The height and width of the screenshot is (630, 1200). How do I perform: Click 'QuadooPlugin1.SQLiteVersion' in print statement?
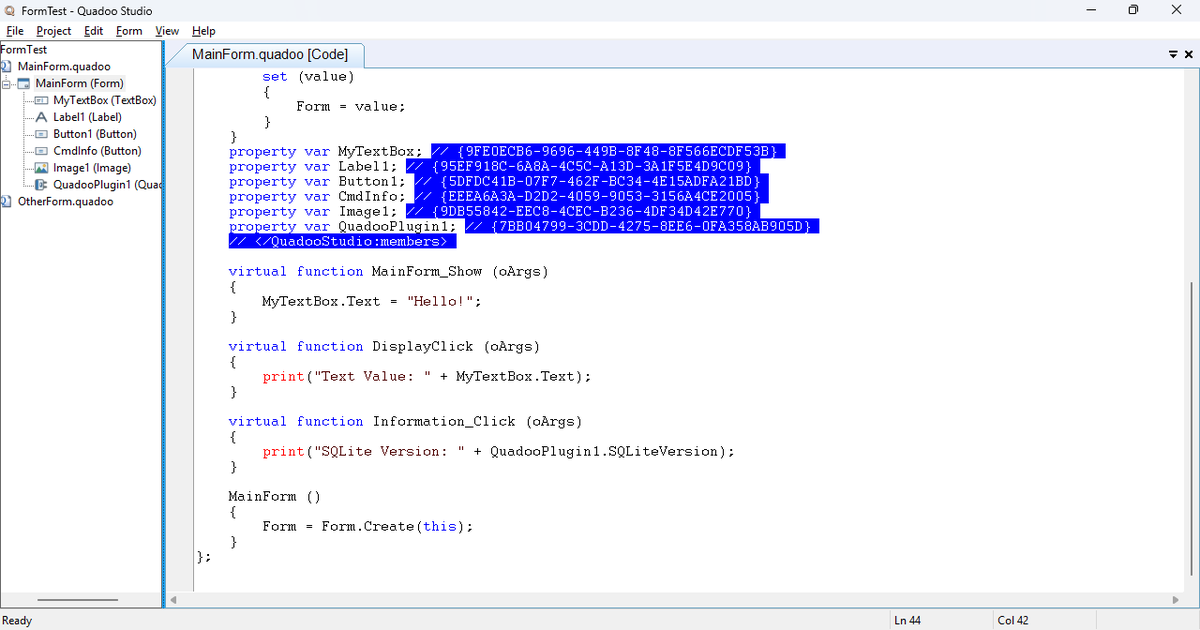point(604,451)
